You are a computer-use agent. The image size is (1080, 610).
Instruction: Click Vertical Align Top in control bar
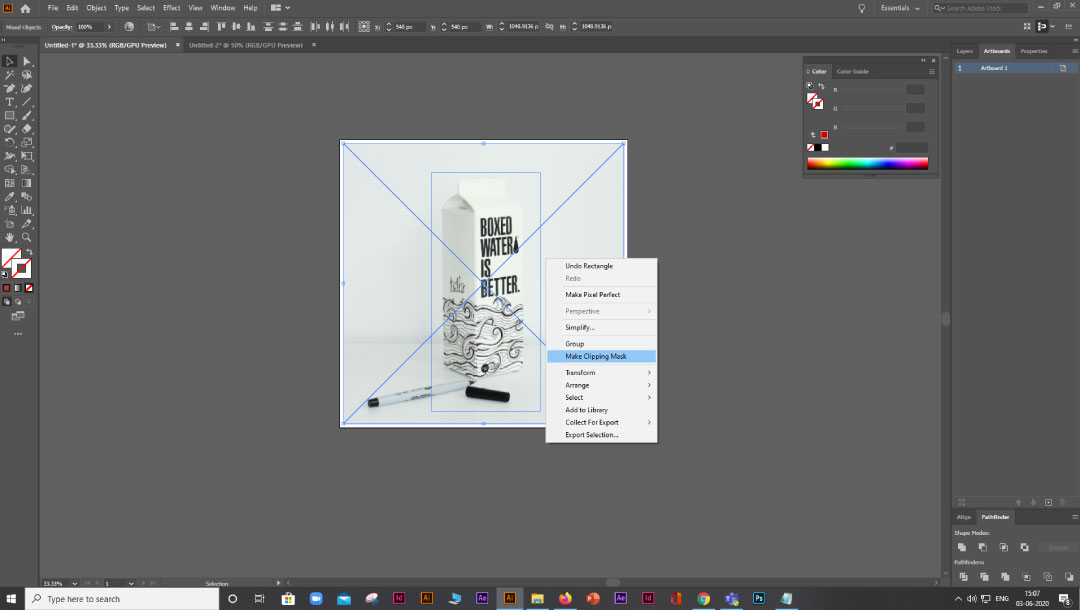221,27
